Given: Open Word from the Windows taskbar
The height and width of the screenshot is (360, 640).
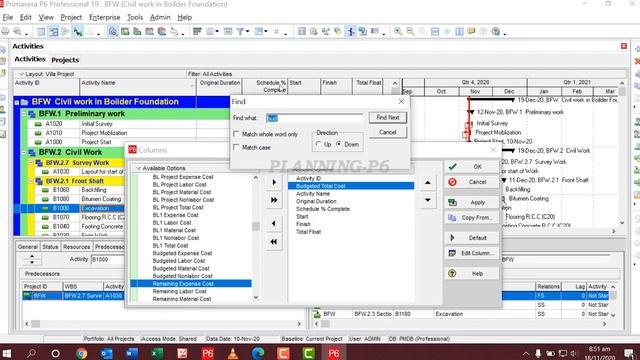Looking at the screenshot, I should point(132,353).
